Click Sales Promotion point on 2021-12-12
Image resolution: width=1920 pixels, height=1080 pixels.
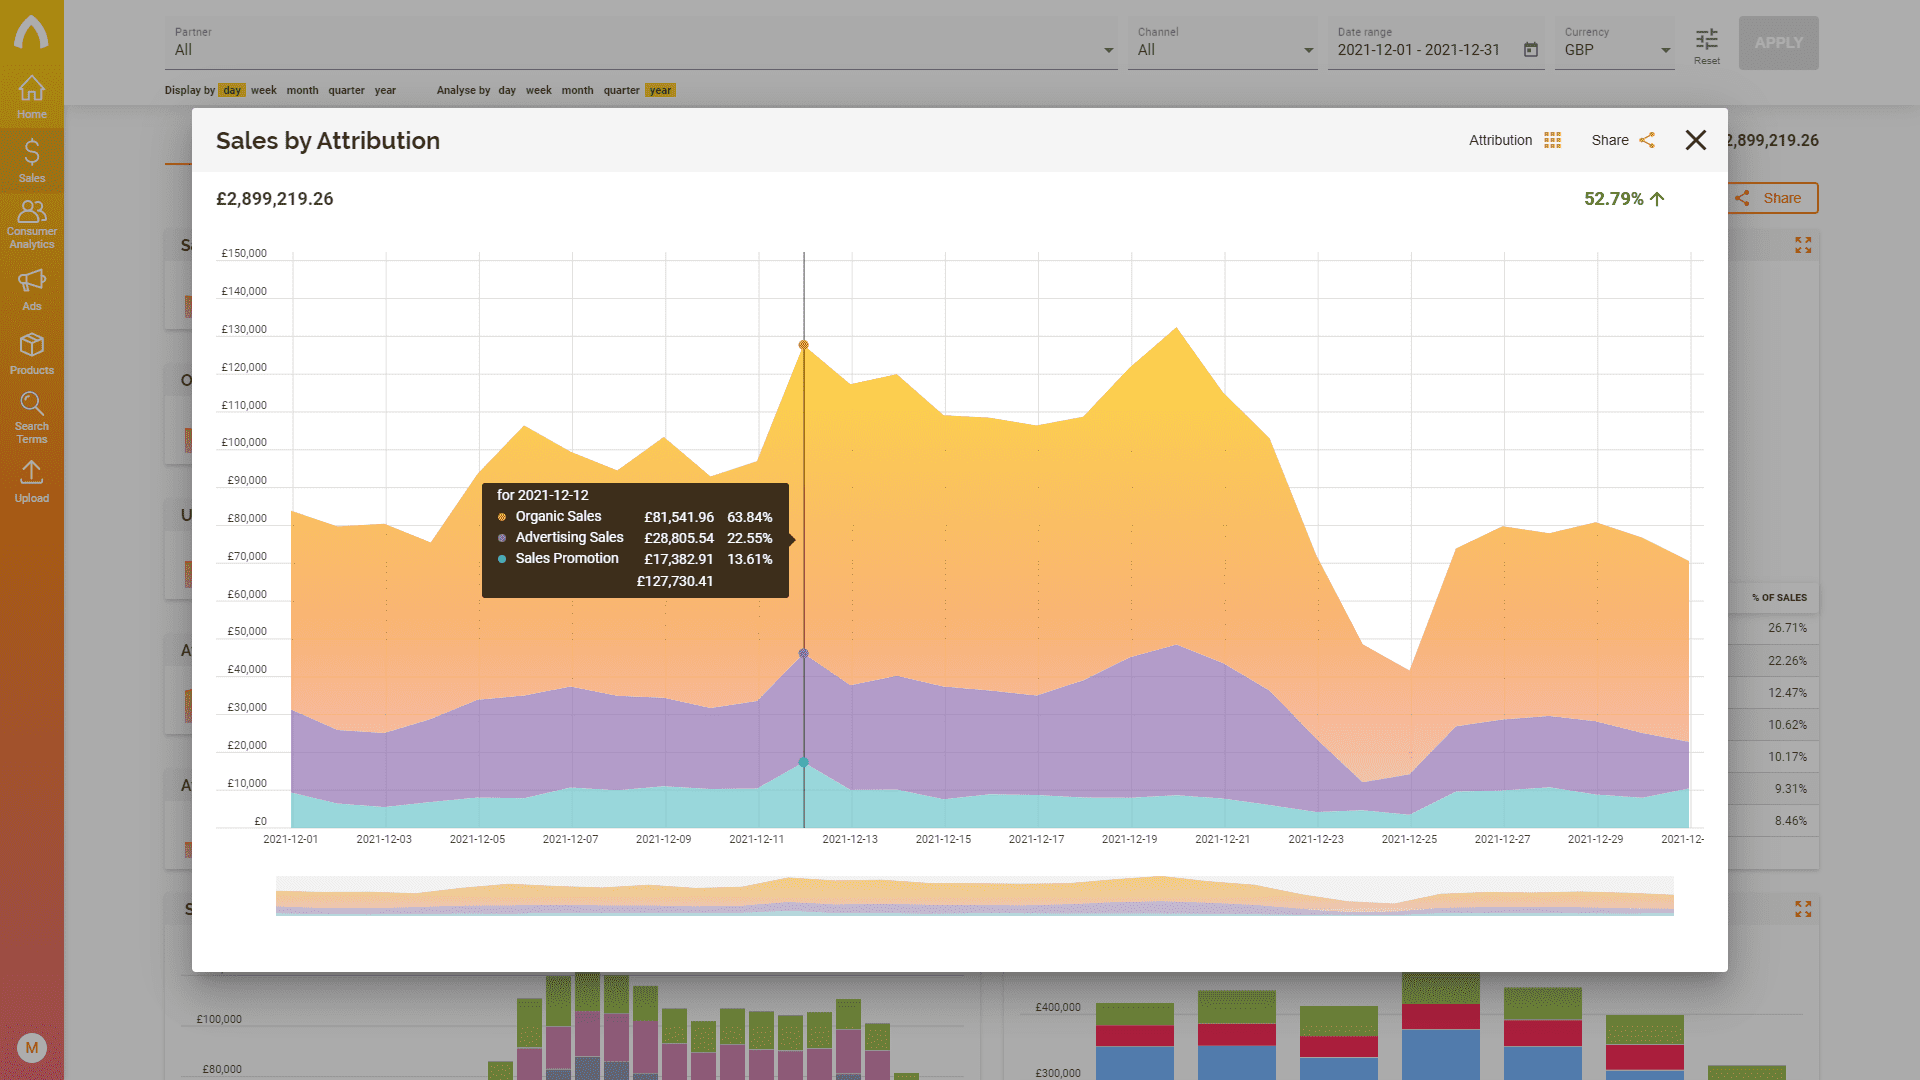point(803,762)
